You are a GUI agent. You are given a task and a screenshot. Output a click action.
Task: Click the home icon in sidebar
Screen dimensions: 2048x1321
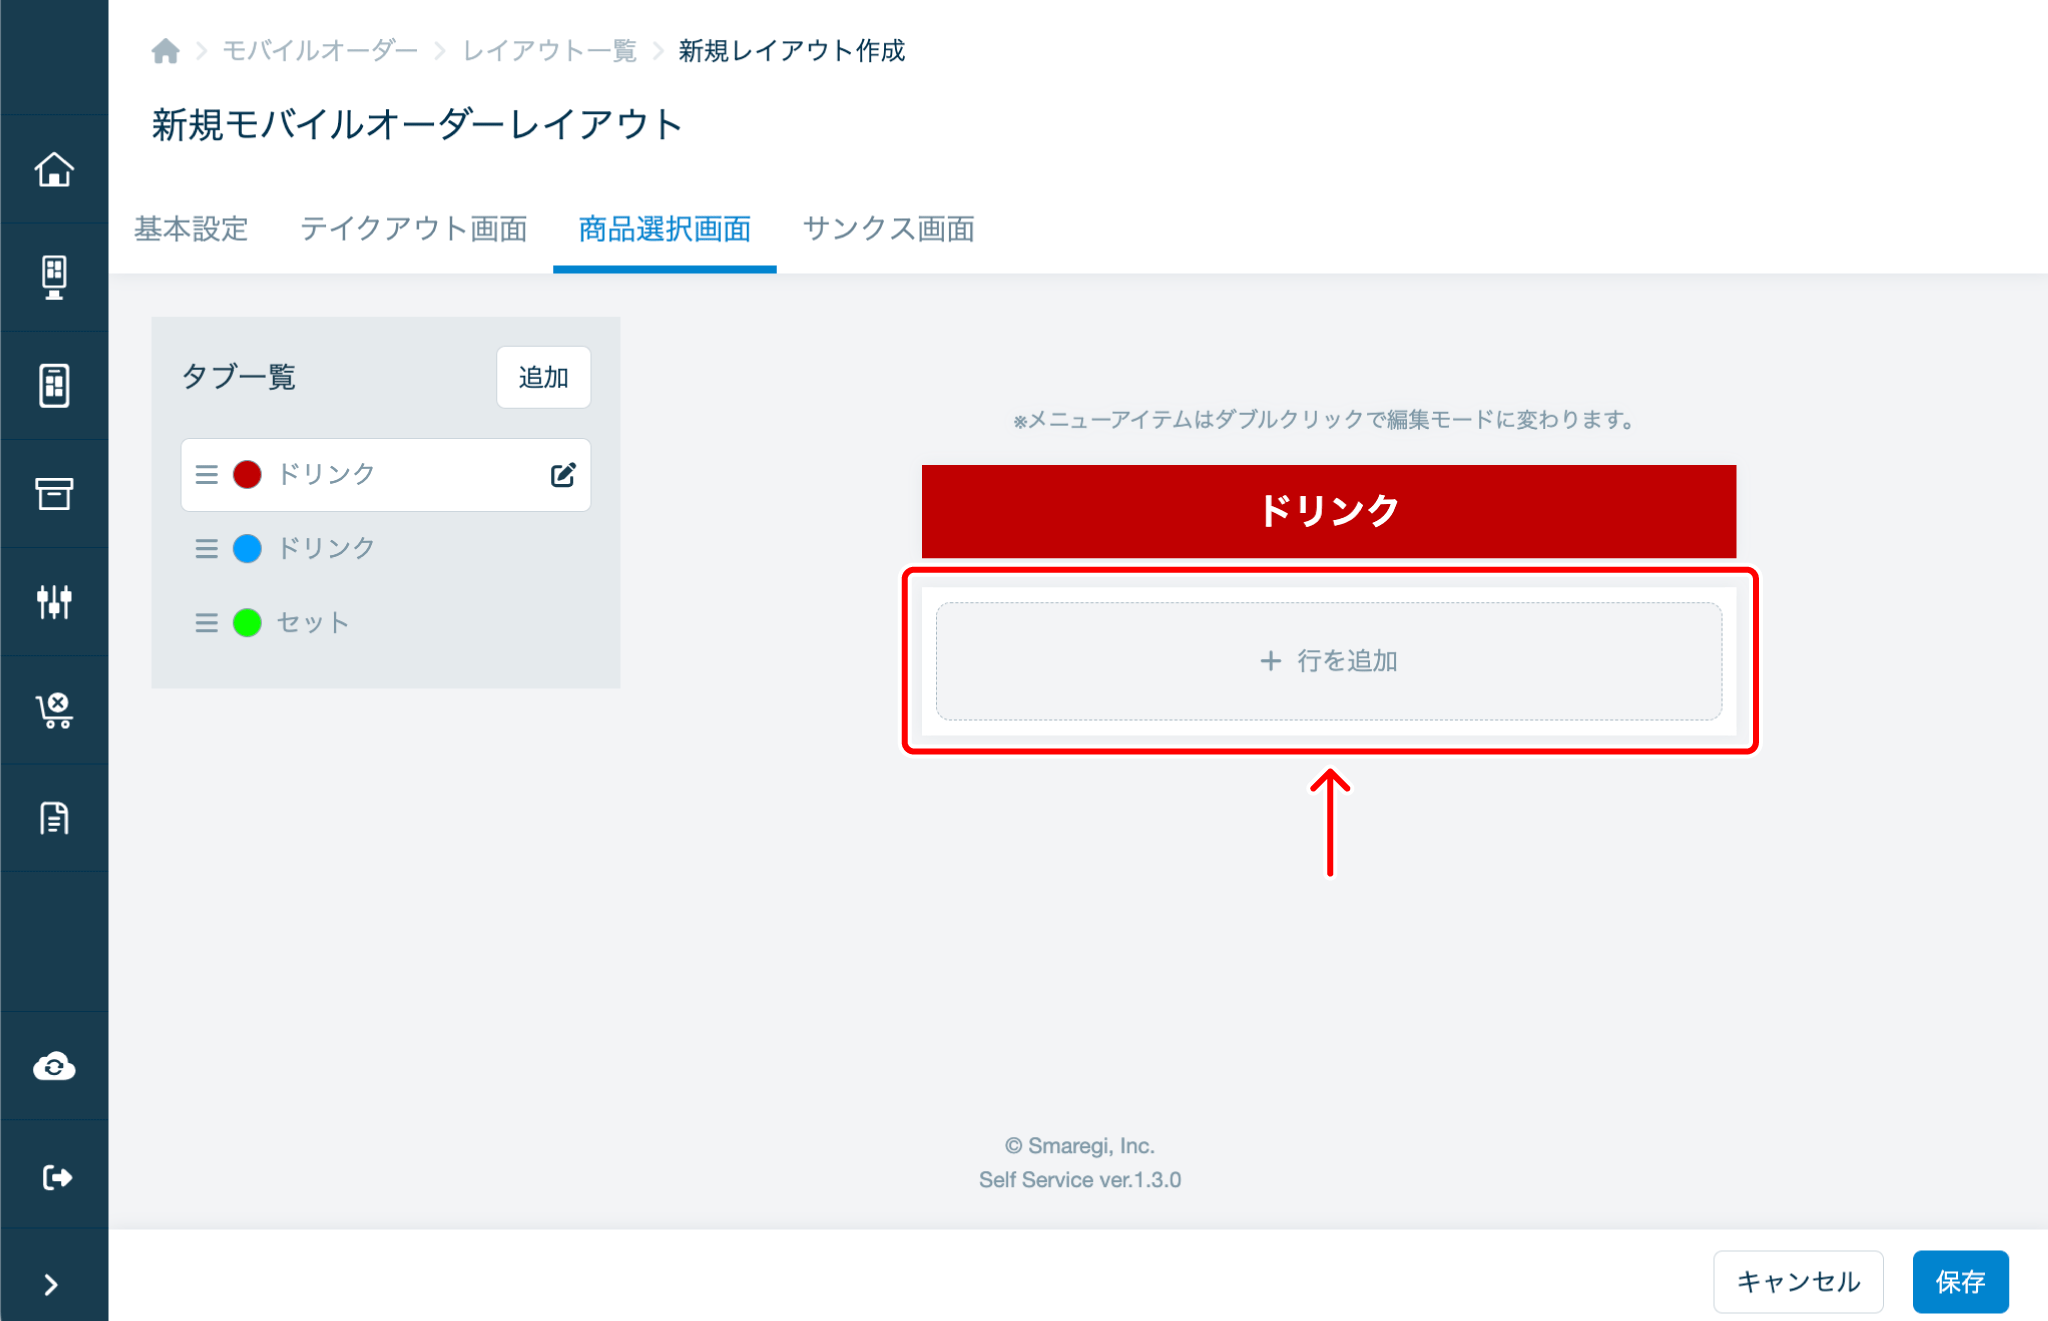(x=54, y=170)
